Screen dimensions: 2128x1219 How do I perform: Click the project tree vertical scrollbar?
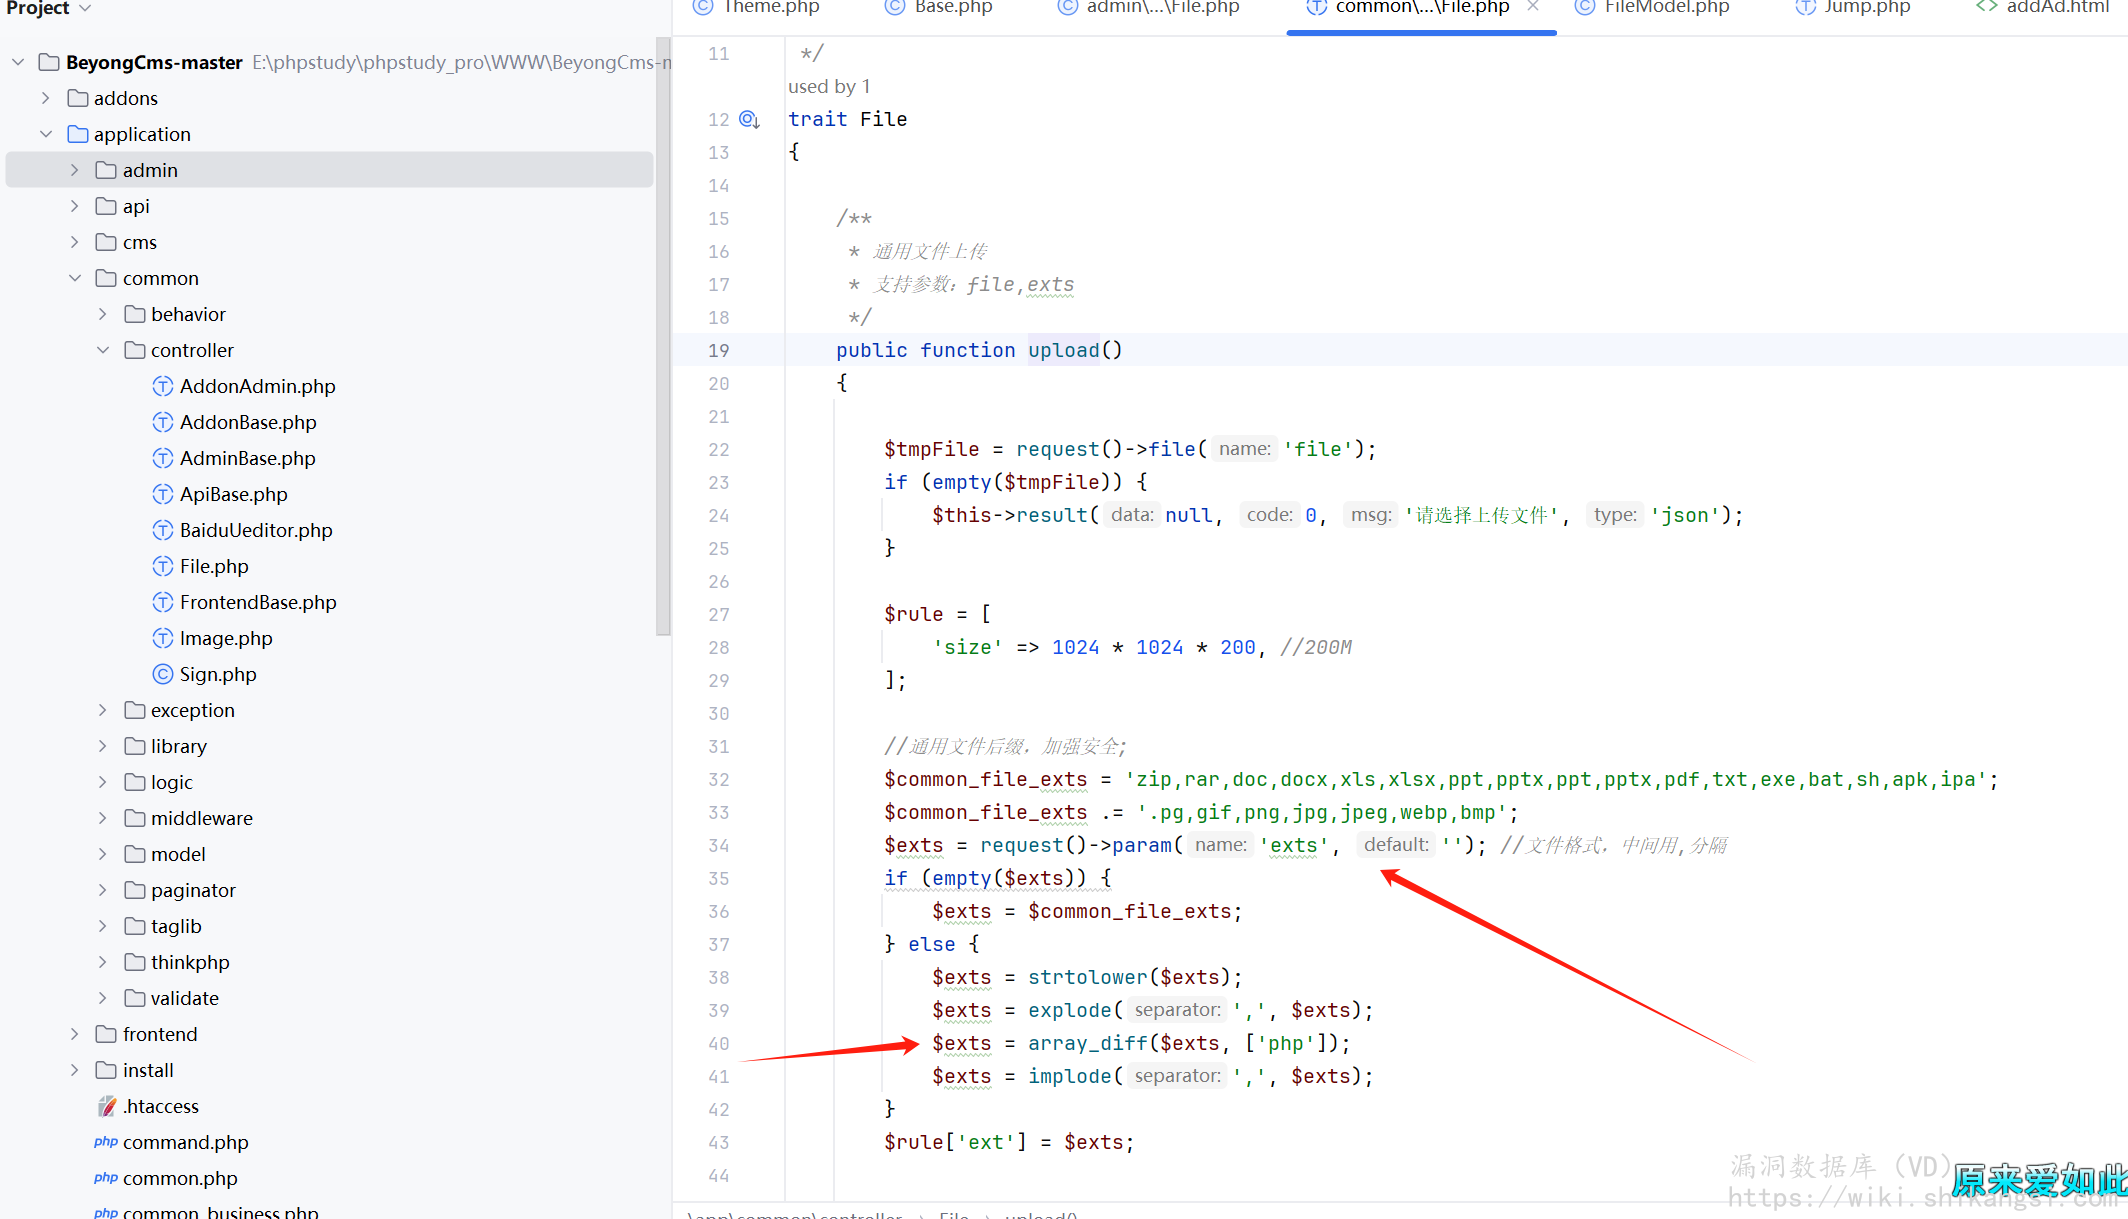point(662,337)
